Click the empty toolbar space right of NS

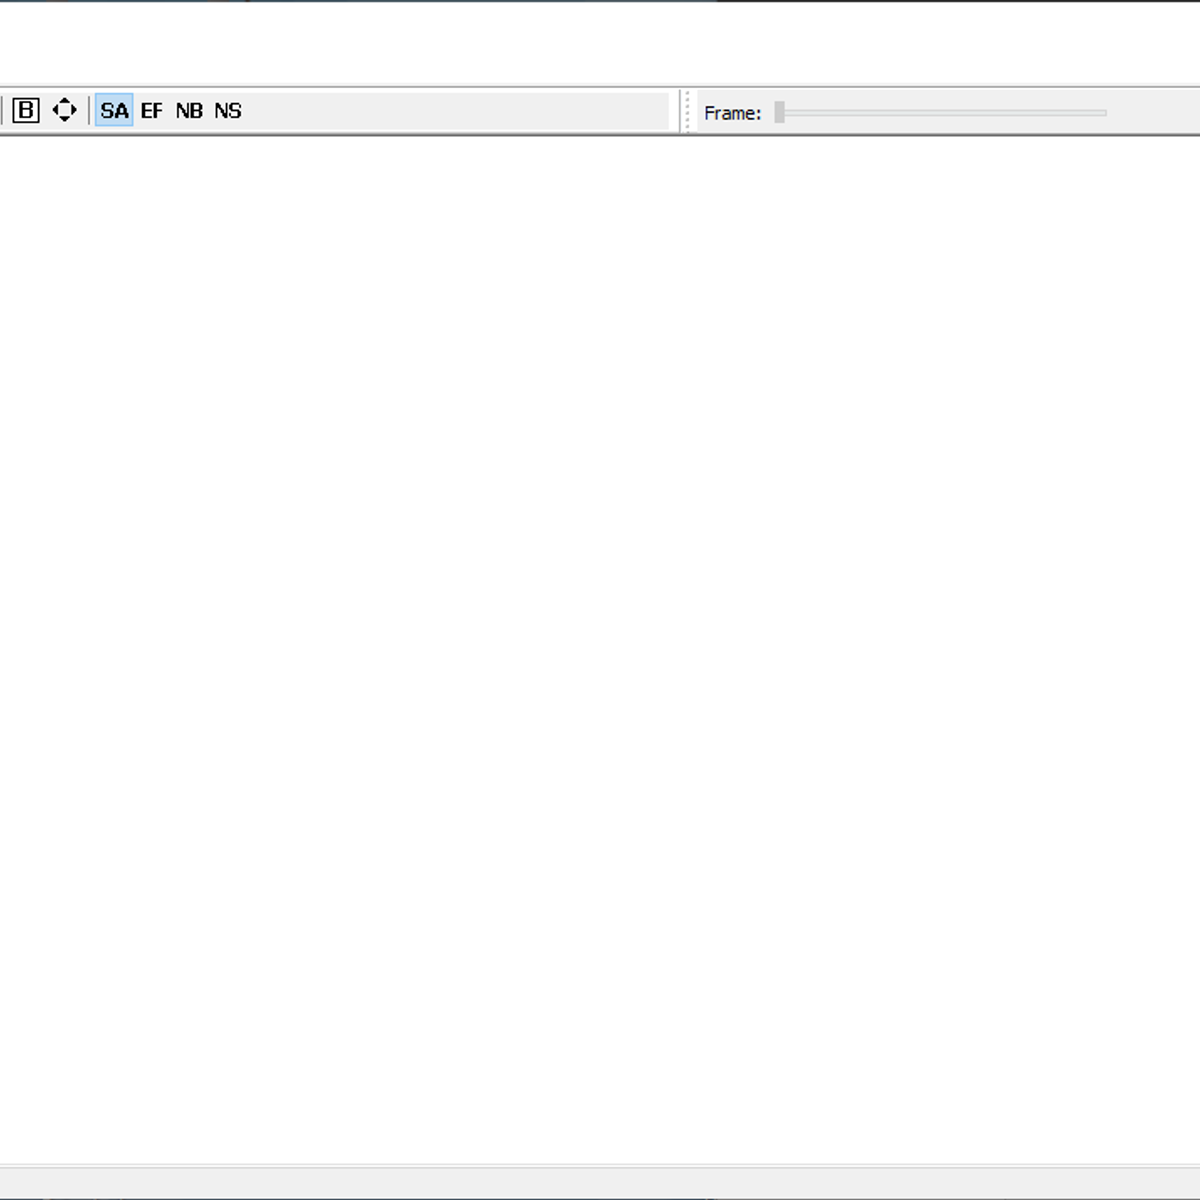click(x=450, y=111)
